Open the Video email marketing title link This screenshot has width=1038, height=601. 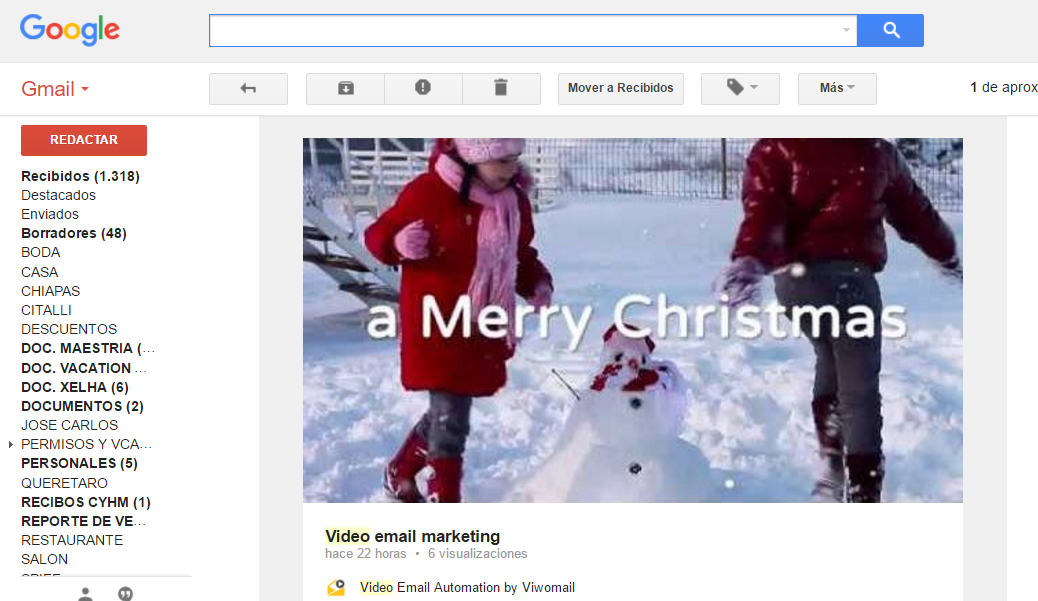pos(412,536)
